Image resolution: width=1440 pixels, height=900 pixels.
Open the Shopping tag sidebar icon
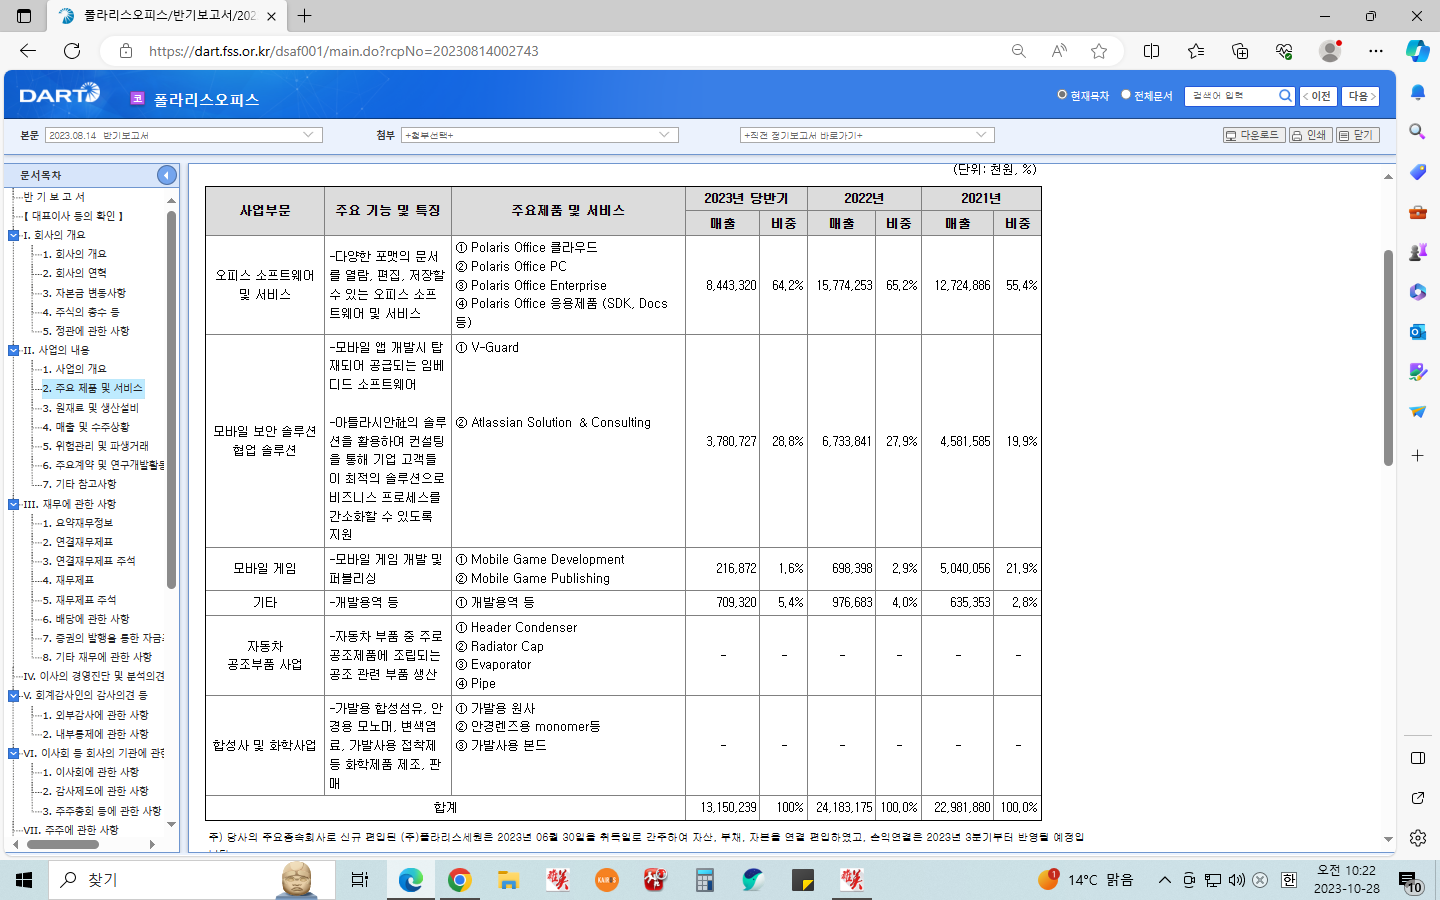pos(1417,172)
